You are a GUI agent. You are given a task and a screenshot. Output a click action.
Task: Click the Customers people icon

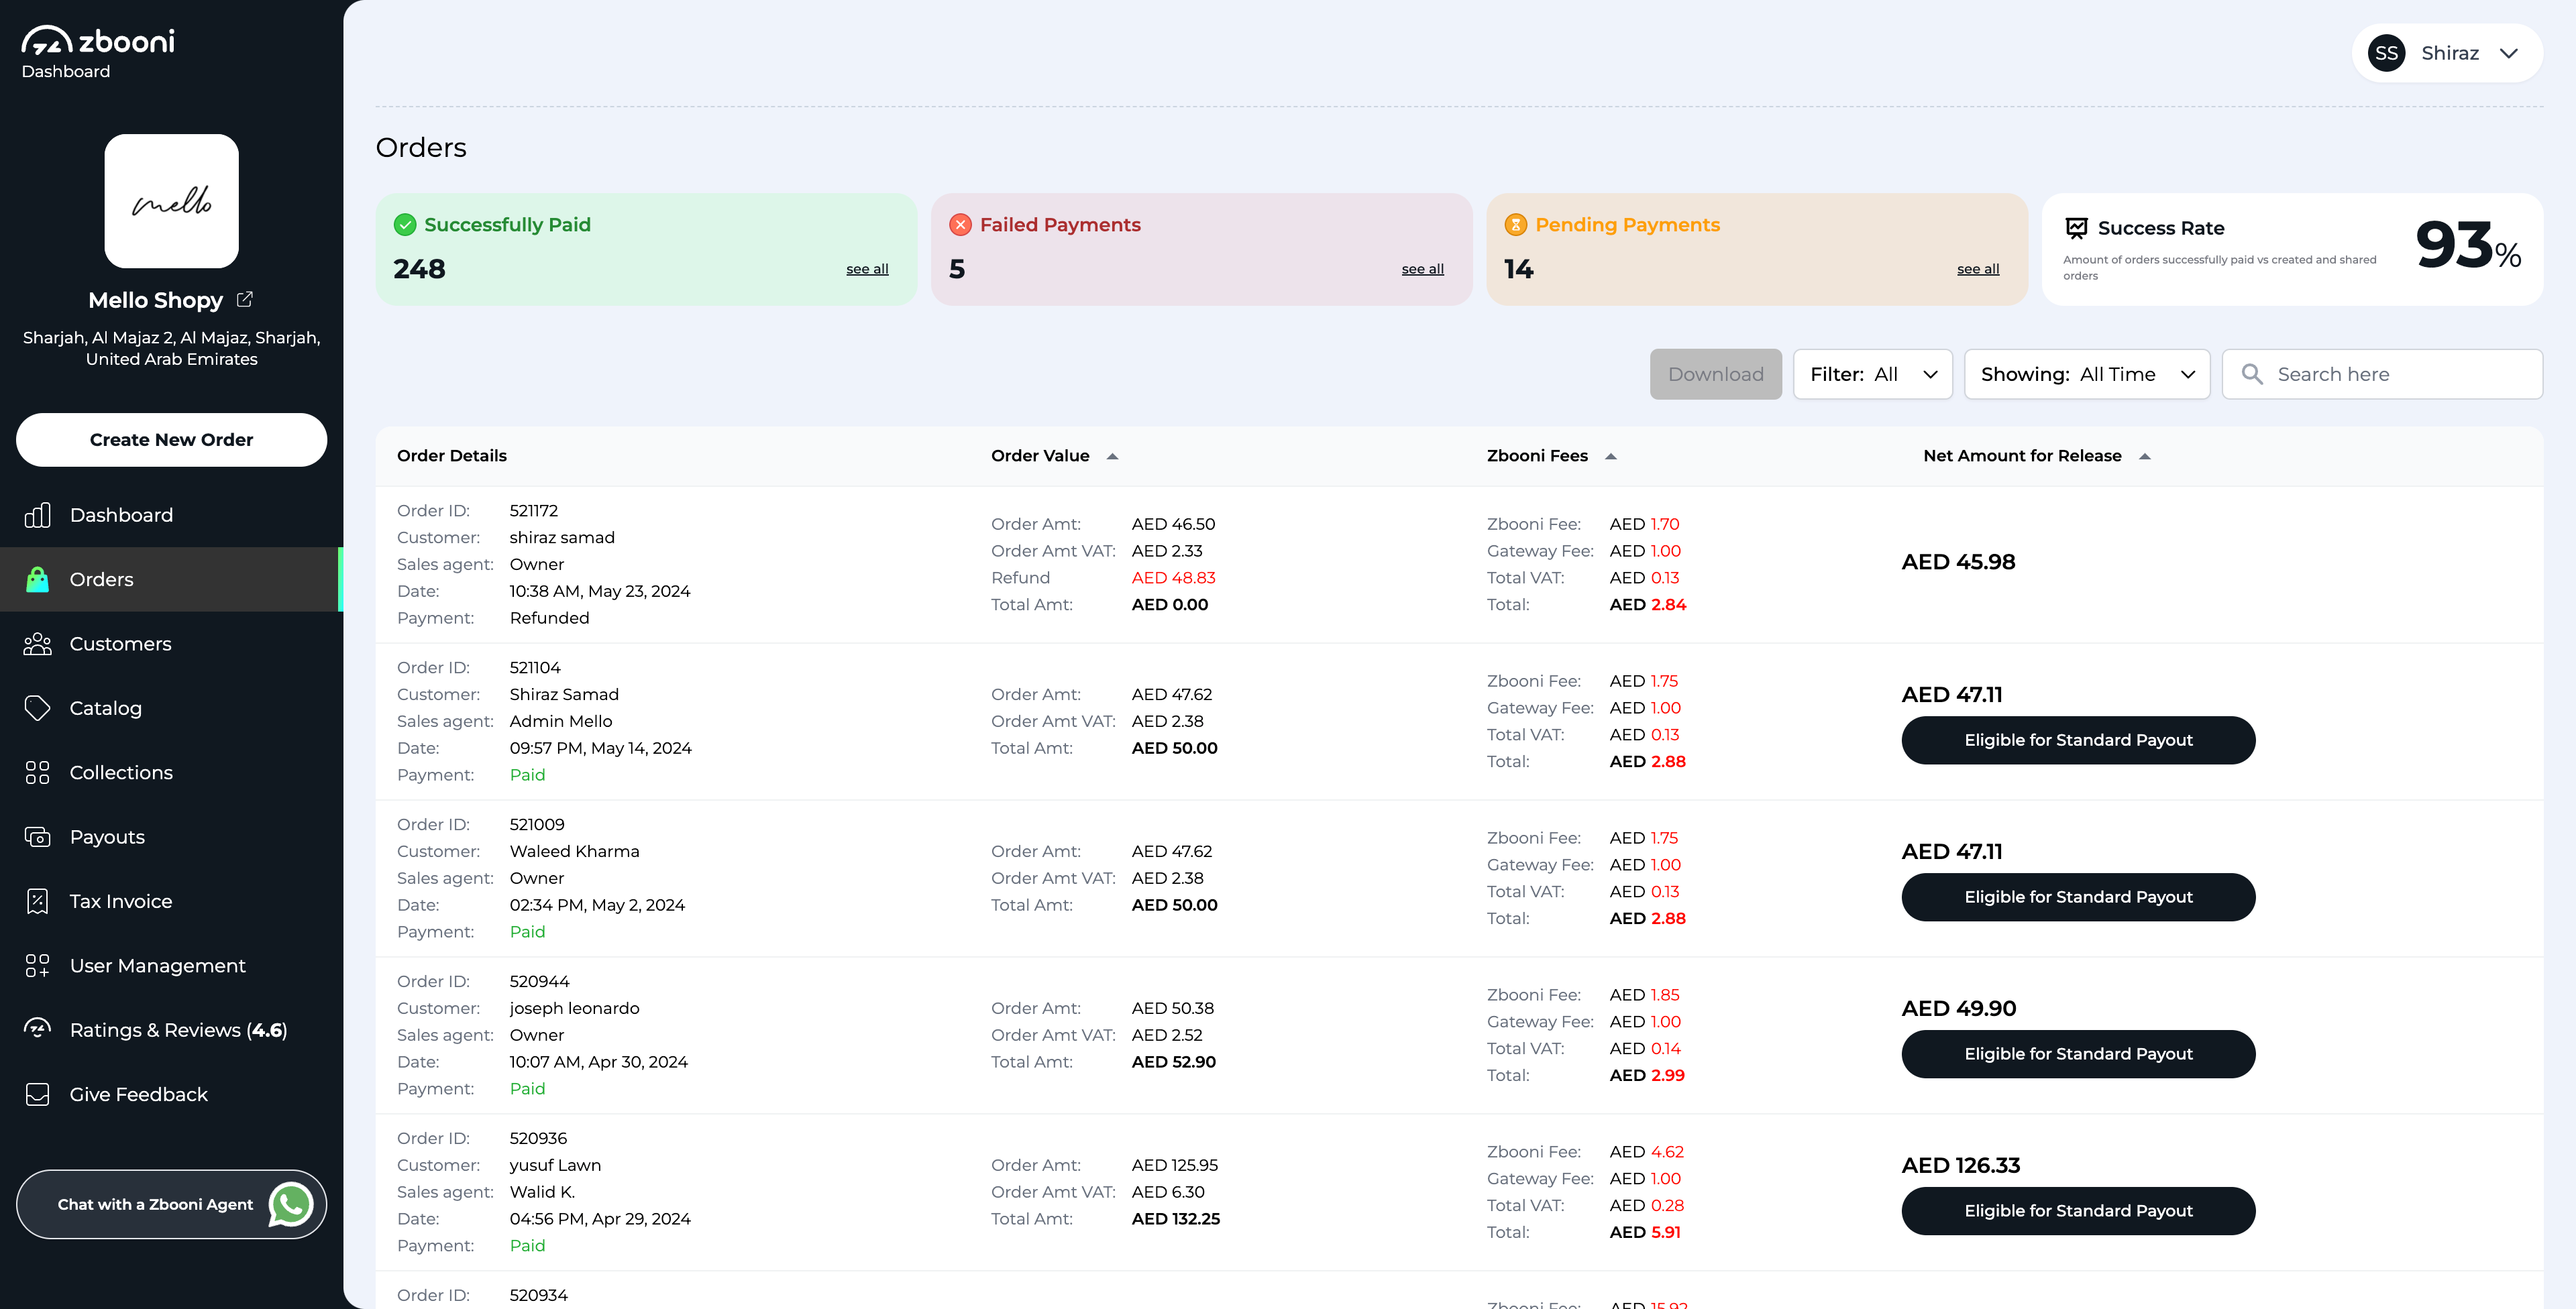tap(37, 644)
